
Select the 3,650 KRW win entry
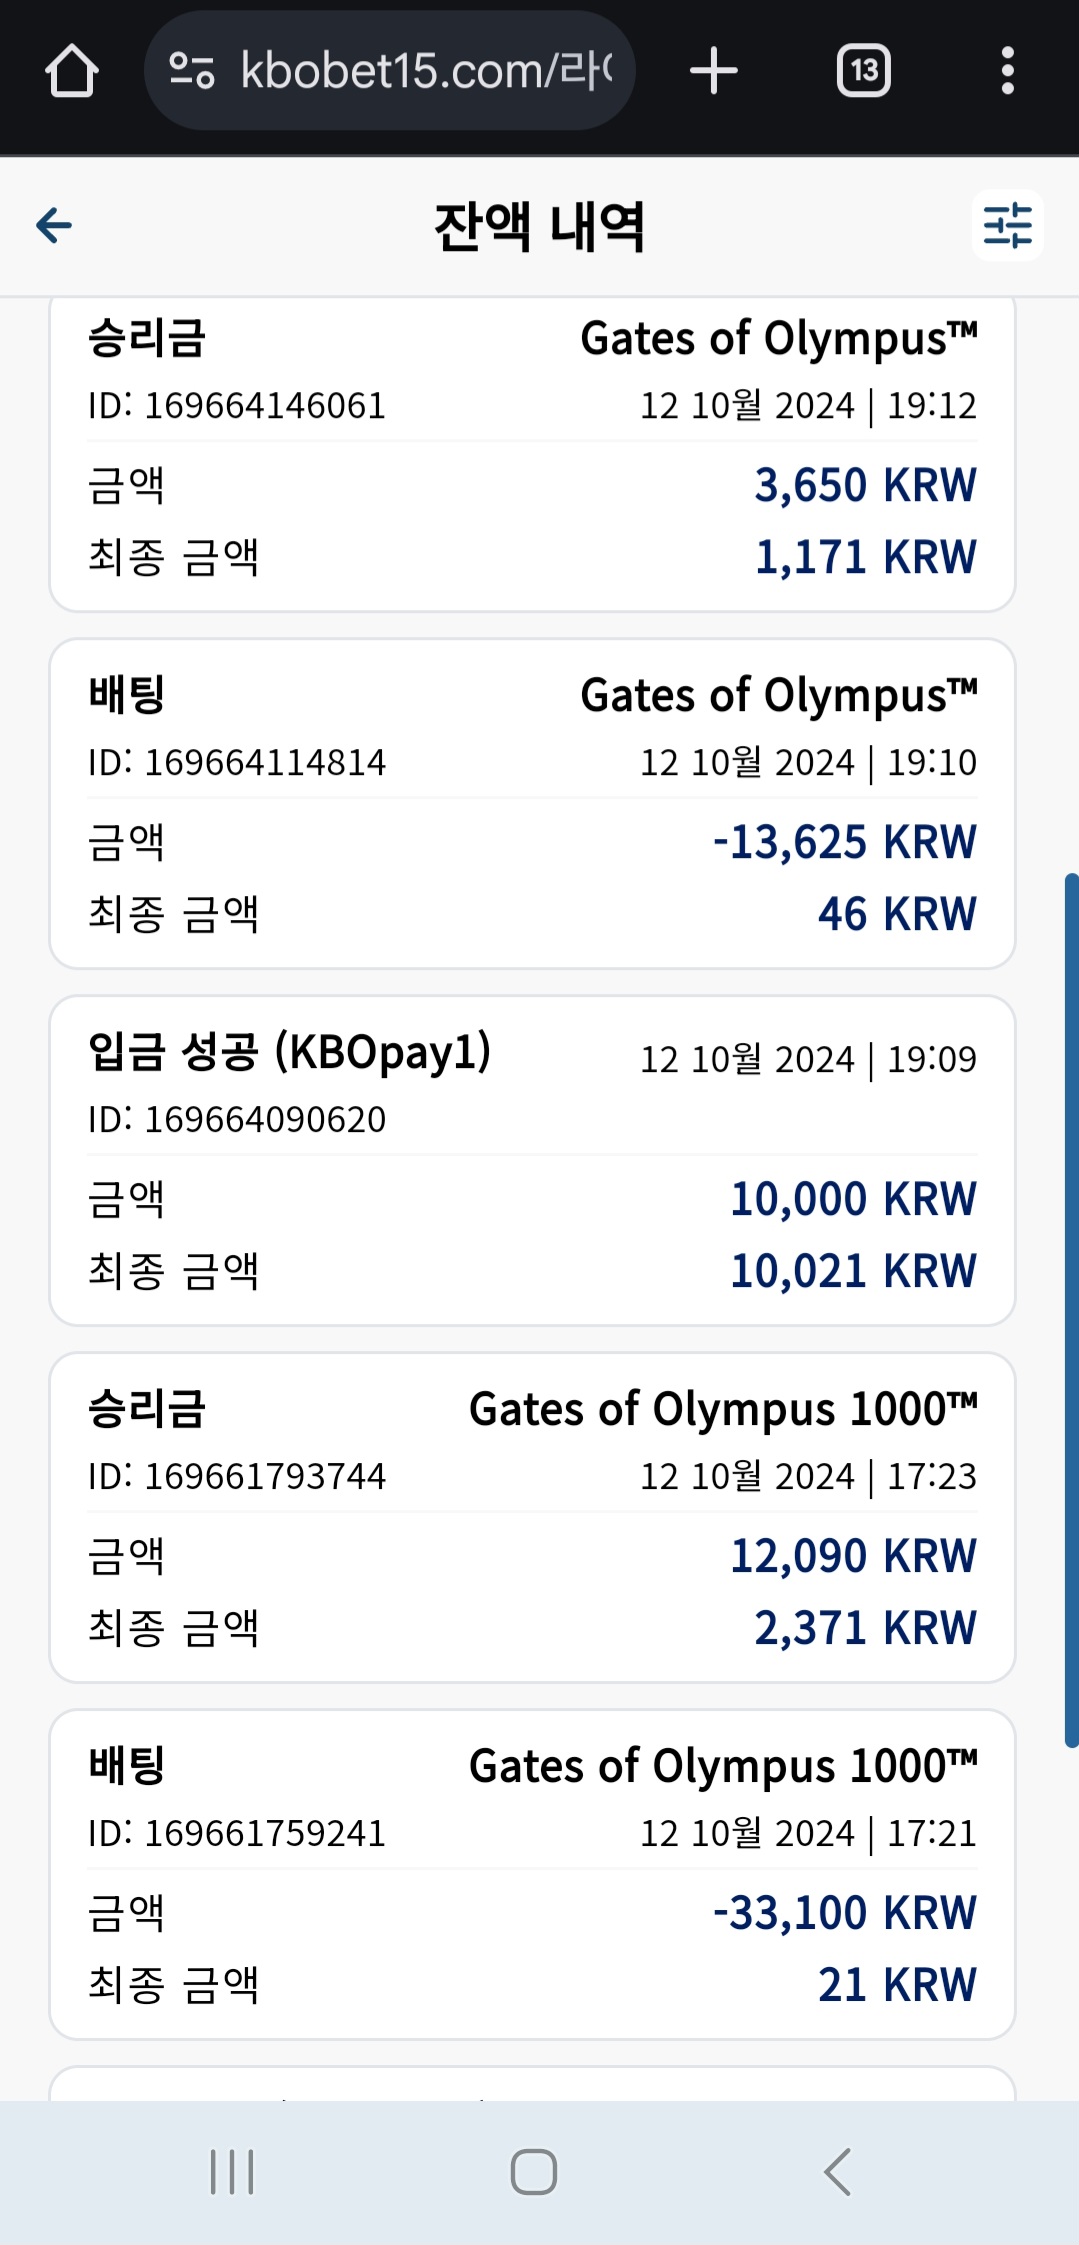point(532,452)
